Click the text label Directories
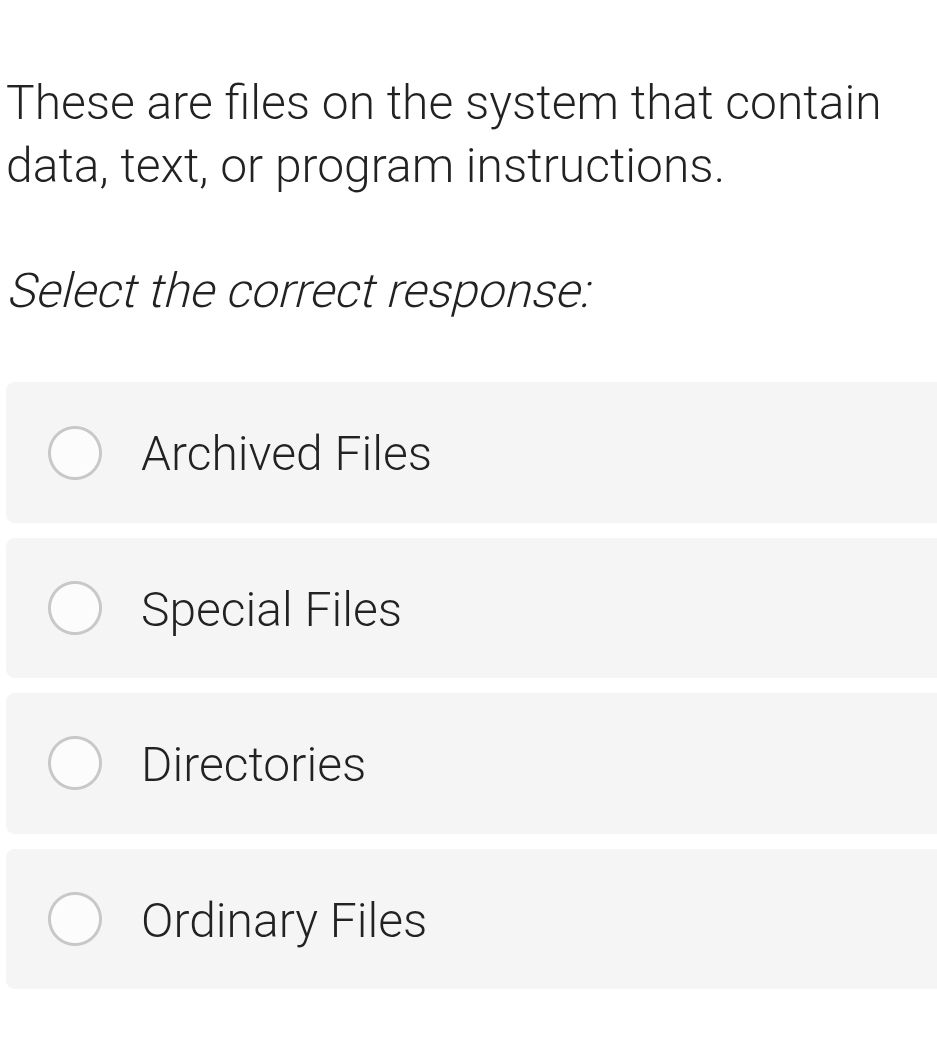This screenshot has height=1039, width=937. [252, 763]
